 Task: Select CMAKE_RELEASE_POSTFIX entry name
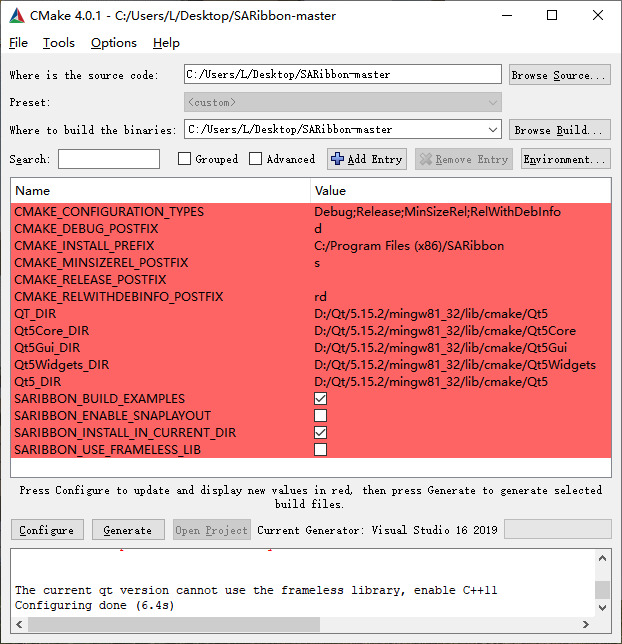pyautogui.click(x=90, y=280)
